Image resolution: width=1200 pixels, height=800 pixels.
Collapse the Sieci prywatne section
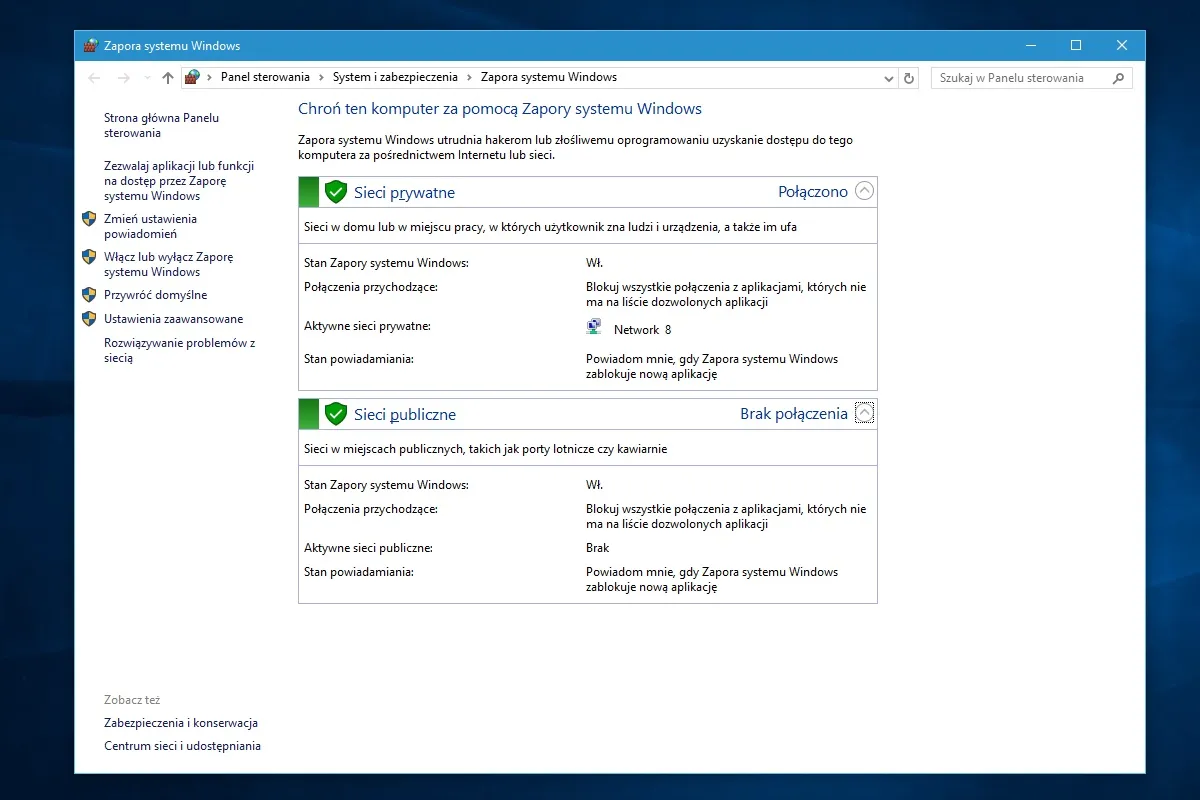click(x=862, y=190)
